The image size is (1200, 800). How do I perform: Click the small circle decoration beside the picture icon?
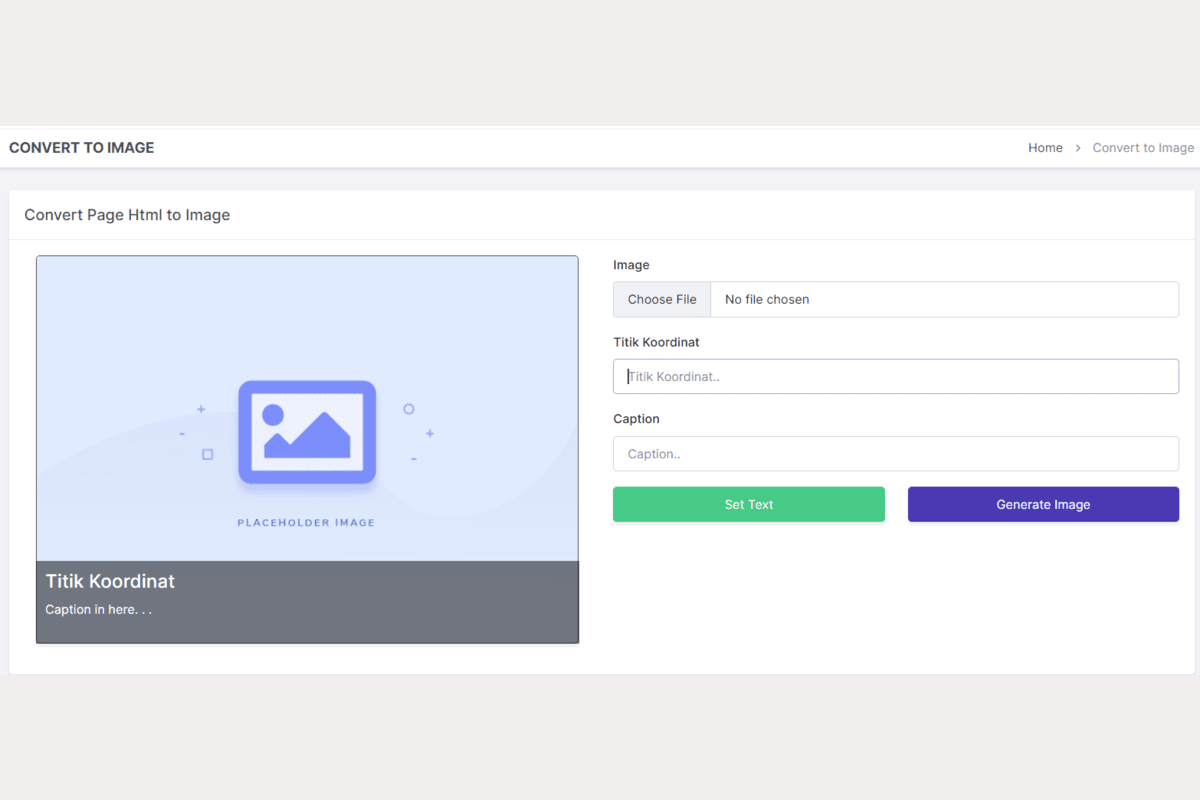pyautogui.click(x=408, y=409)
